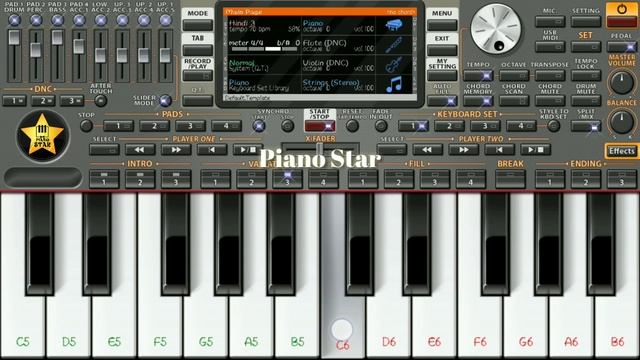This screenshot has height=360, width=640.
Task: Adjust the Balance knob
Action: click(622, 122)
